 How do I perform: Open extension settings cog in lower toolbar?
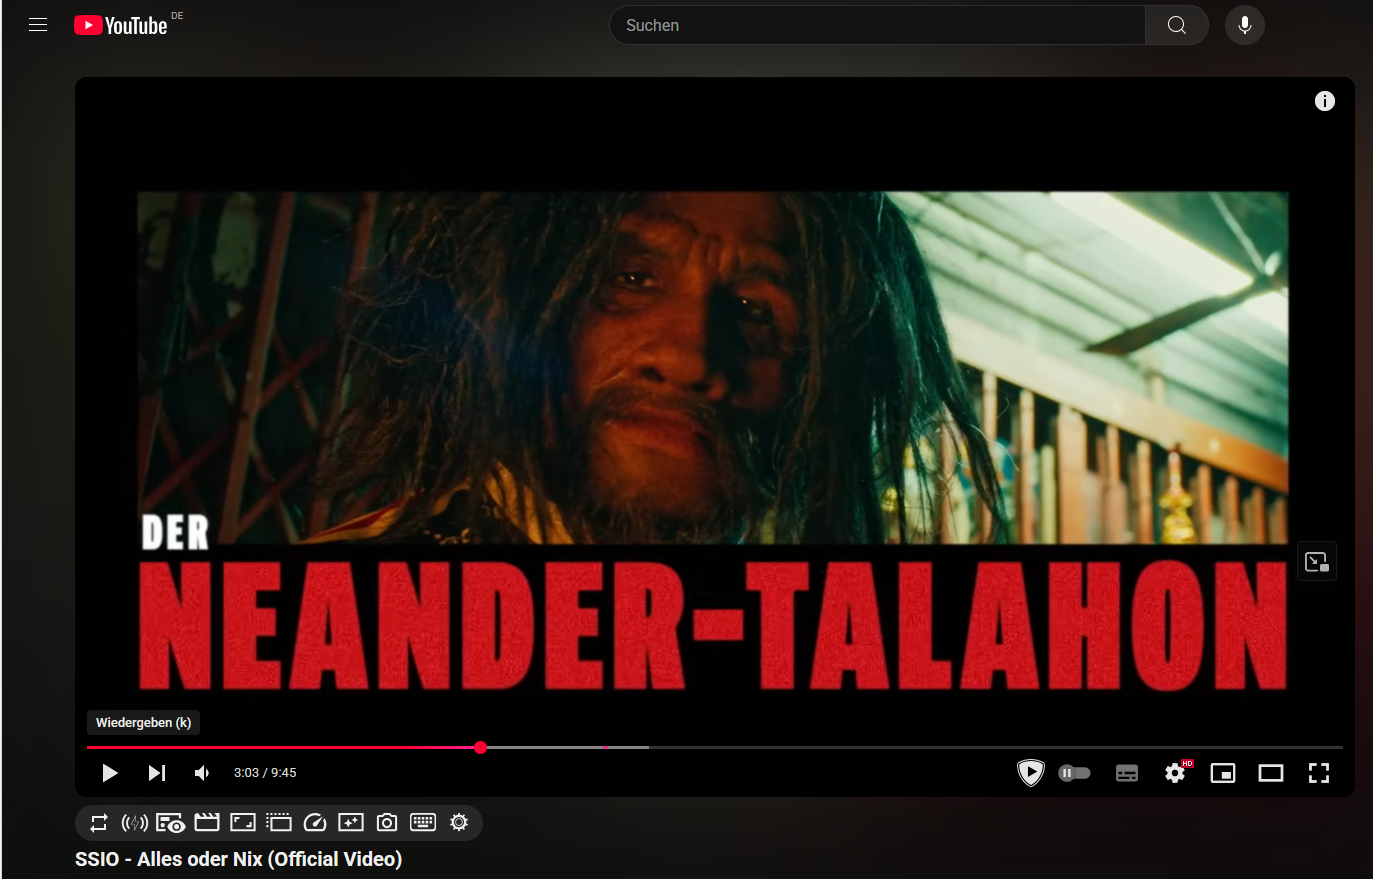(459, 823)
